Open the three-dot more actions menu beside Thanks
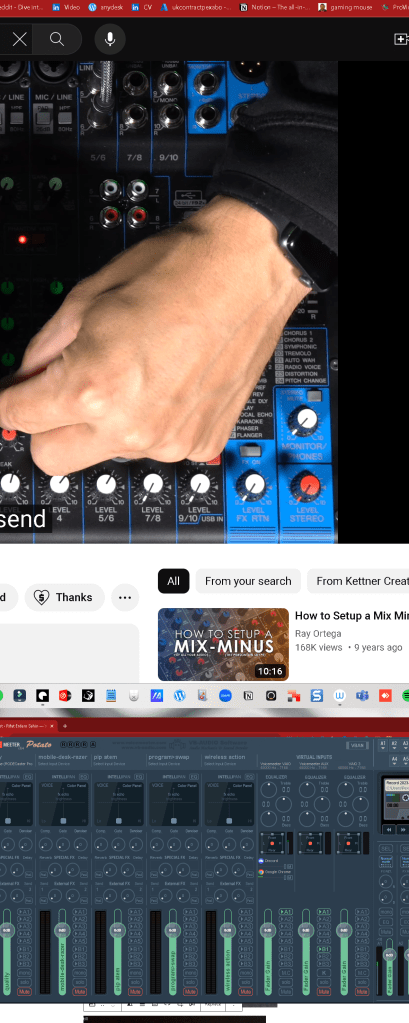The height and width of the screenshot is (1023, 409). (x=125, y=597)
